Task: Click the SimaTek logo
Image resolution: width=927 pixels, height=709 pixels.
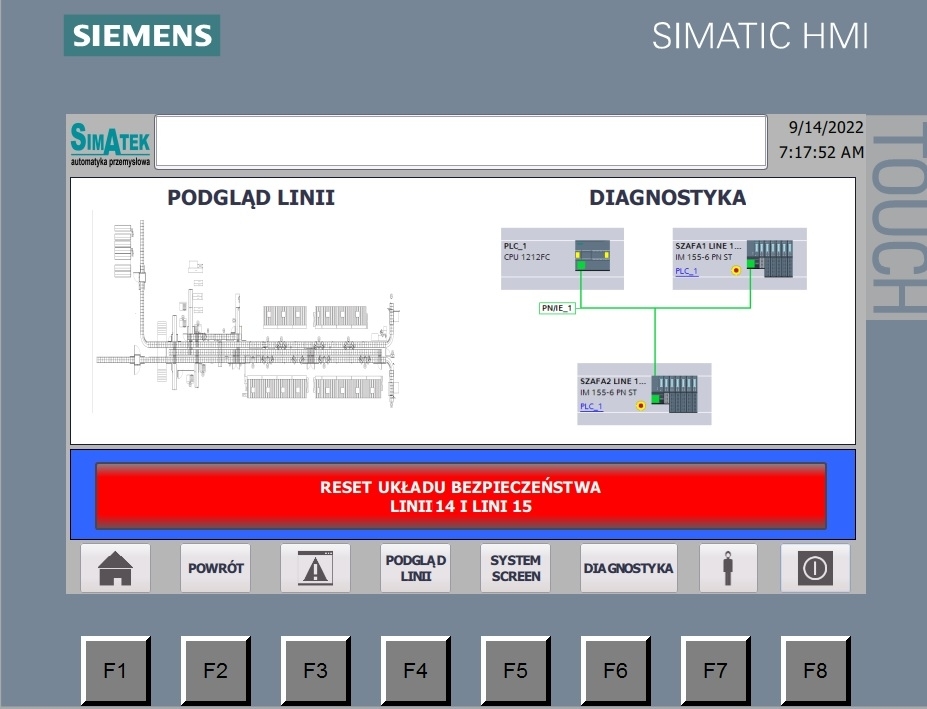Action: (x=111, y=144)
